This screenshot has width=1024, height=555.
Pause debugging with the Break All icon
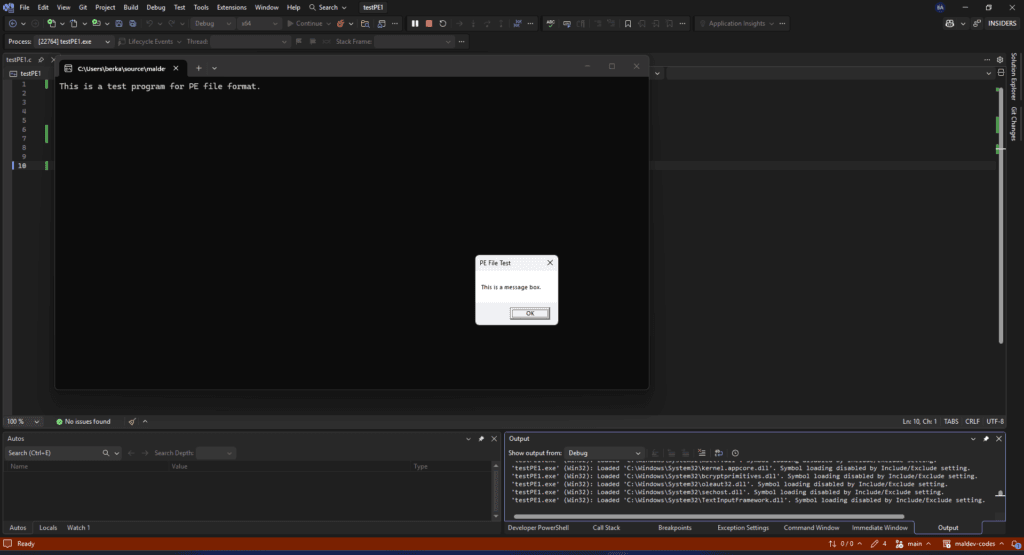pyautogui.click(x=415, y=23)
